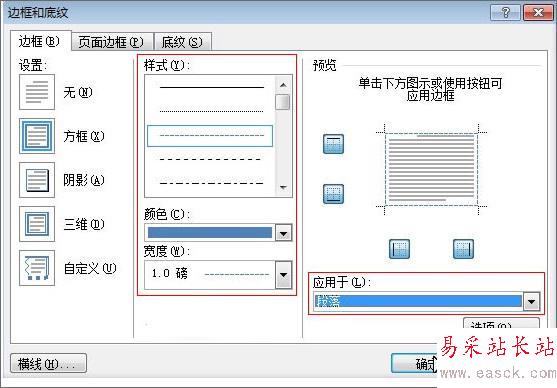557x388 pixels.
Task: Click style list scroll up arrow
Action: [283, 85]
